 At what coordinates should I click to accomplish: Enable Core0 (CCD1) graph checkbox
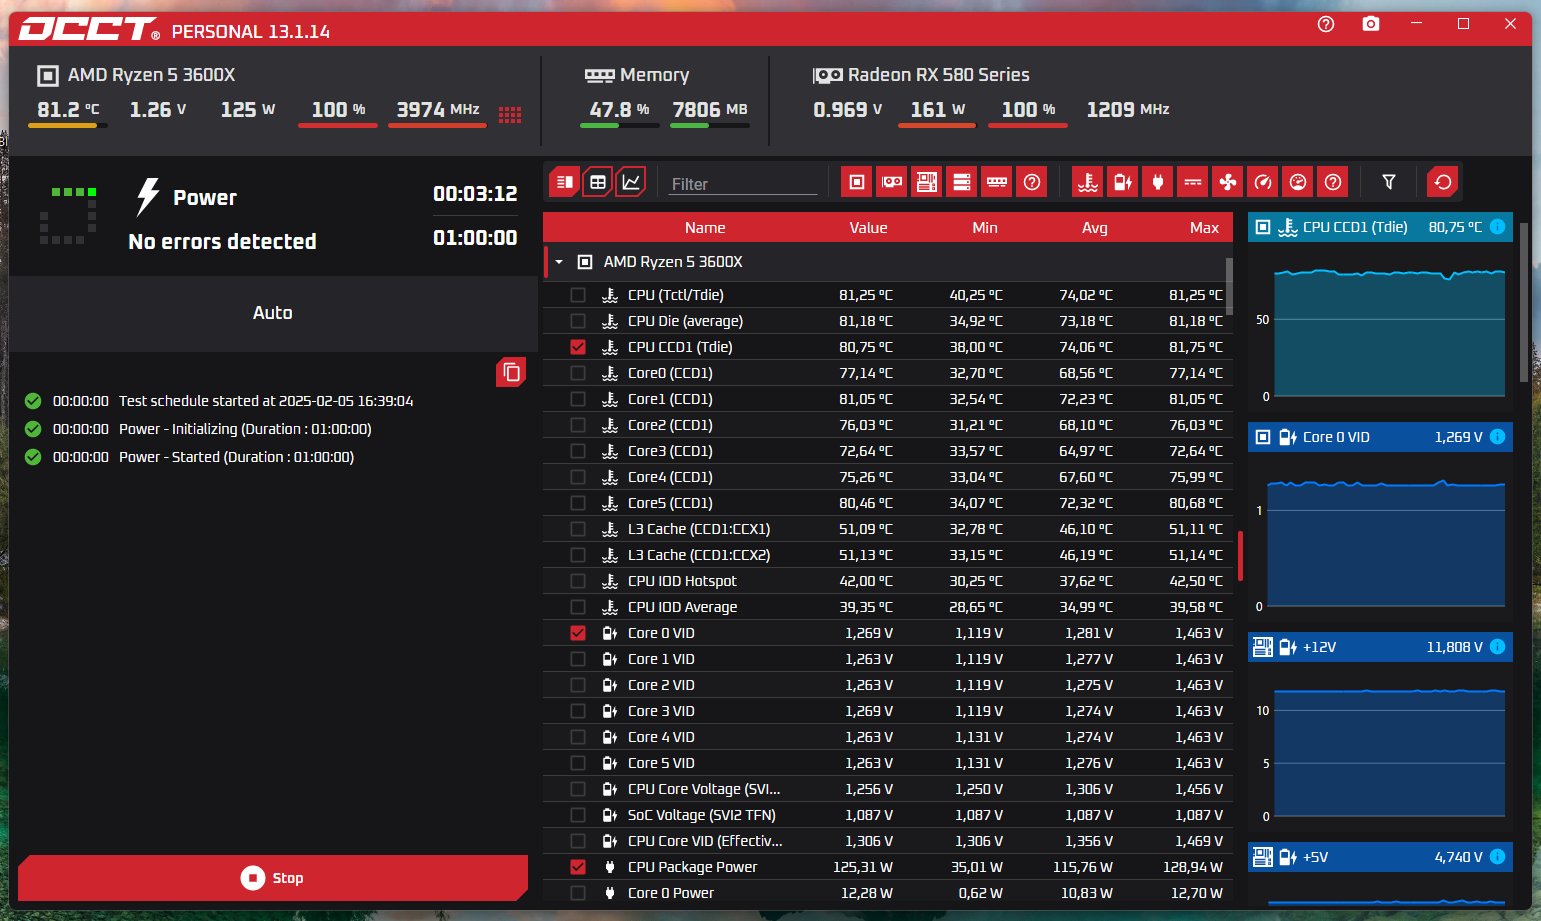tap(578, 373)
